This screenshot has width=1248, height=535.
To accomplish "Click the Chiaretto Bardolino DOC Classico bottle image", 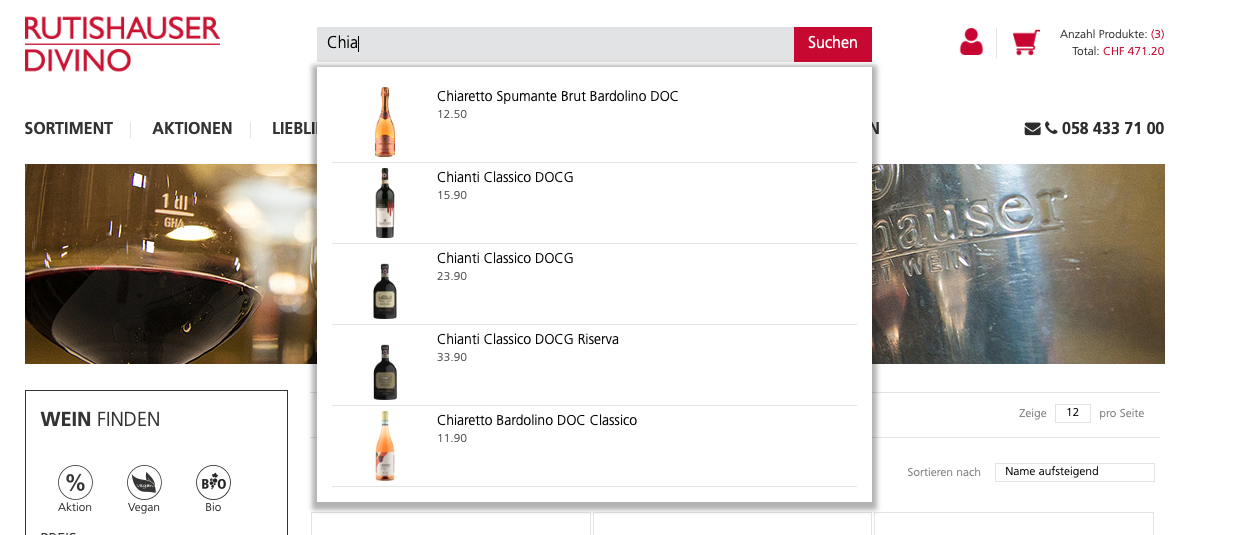I will pyautogui.click(x=384, y=446).
